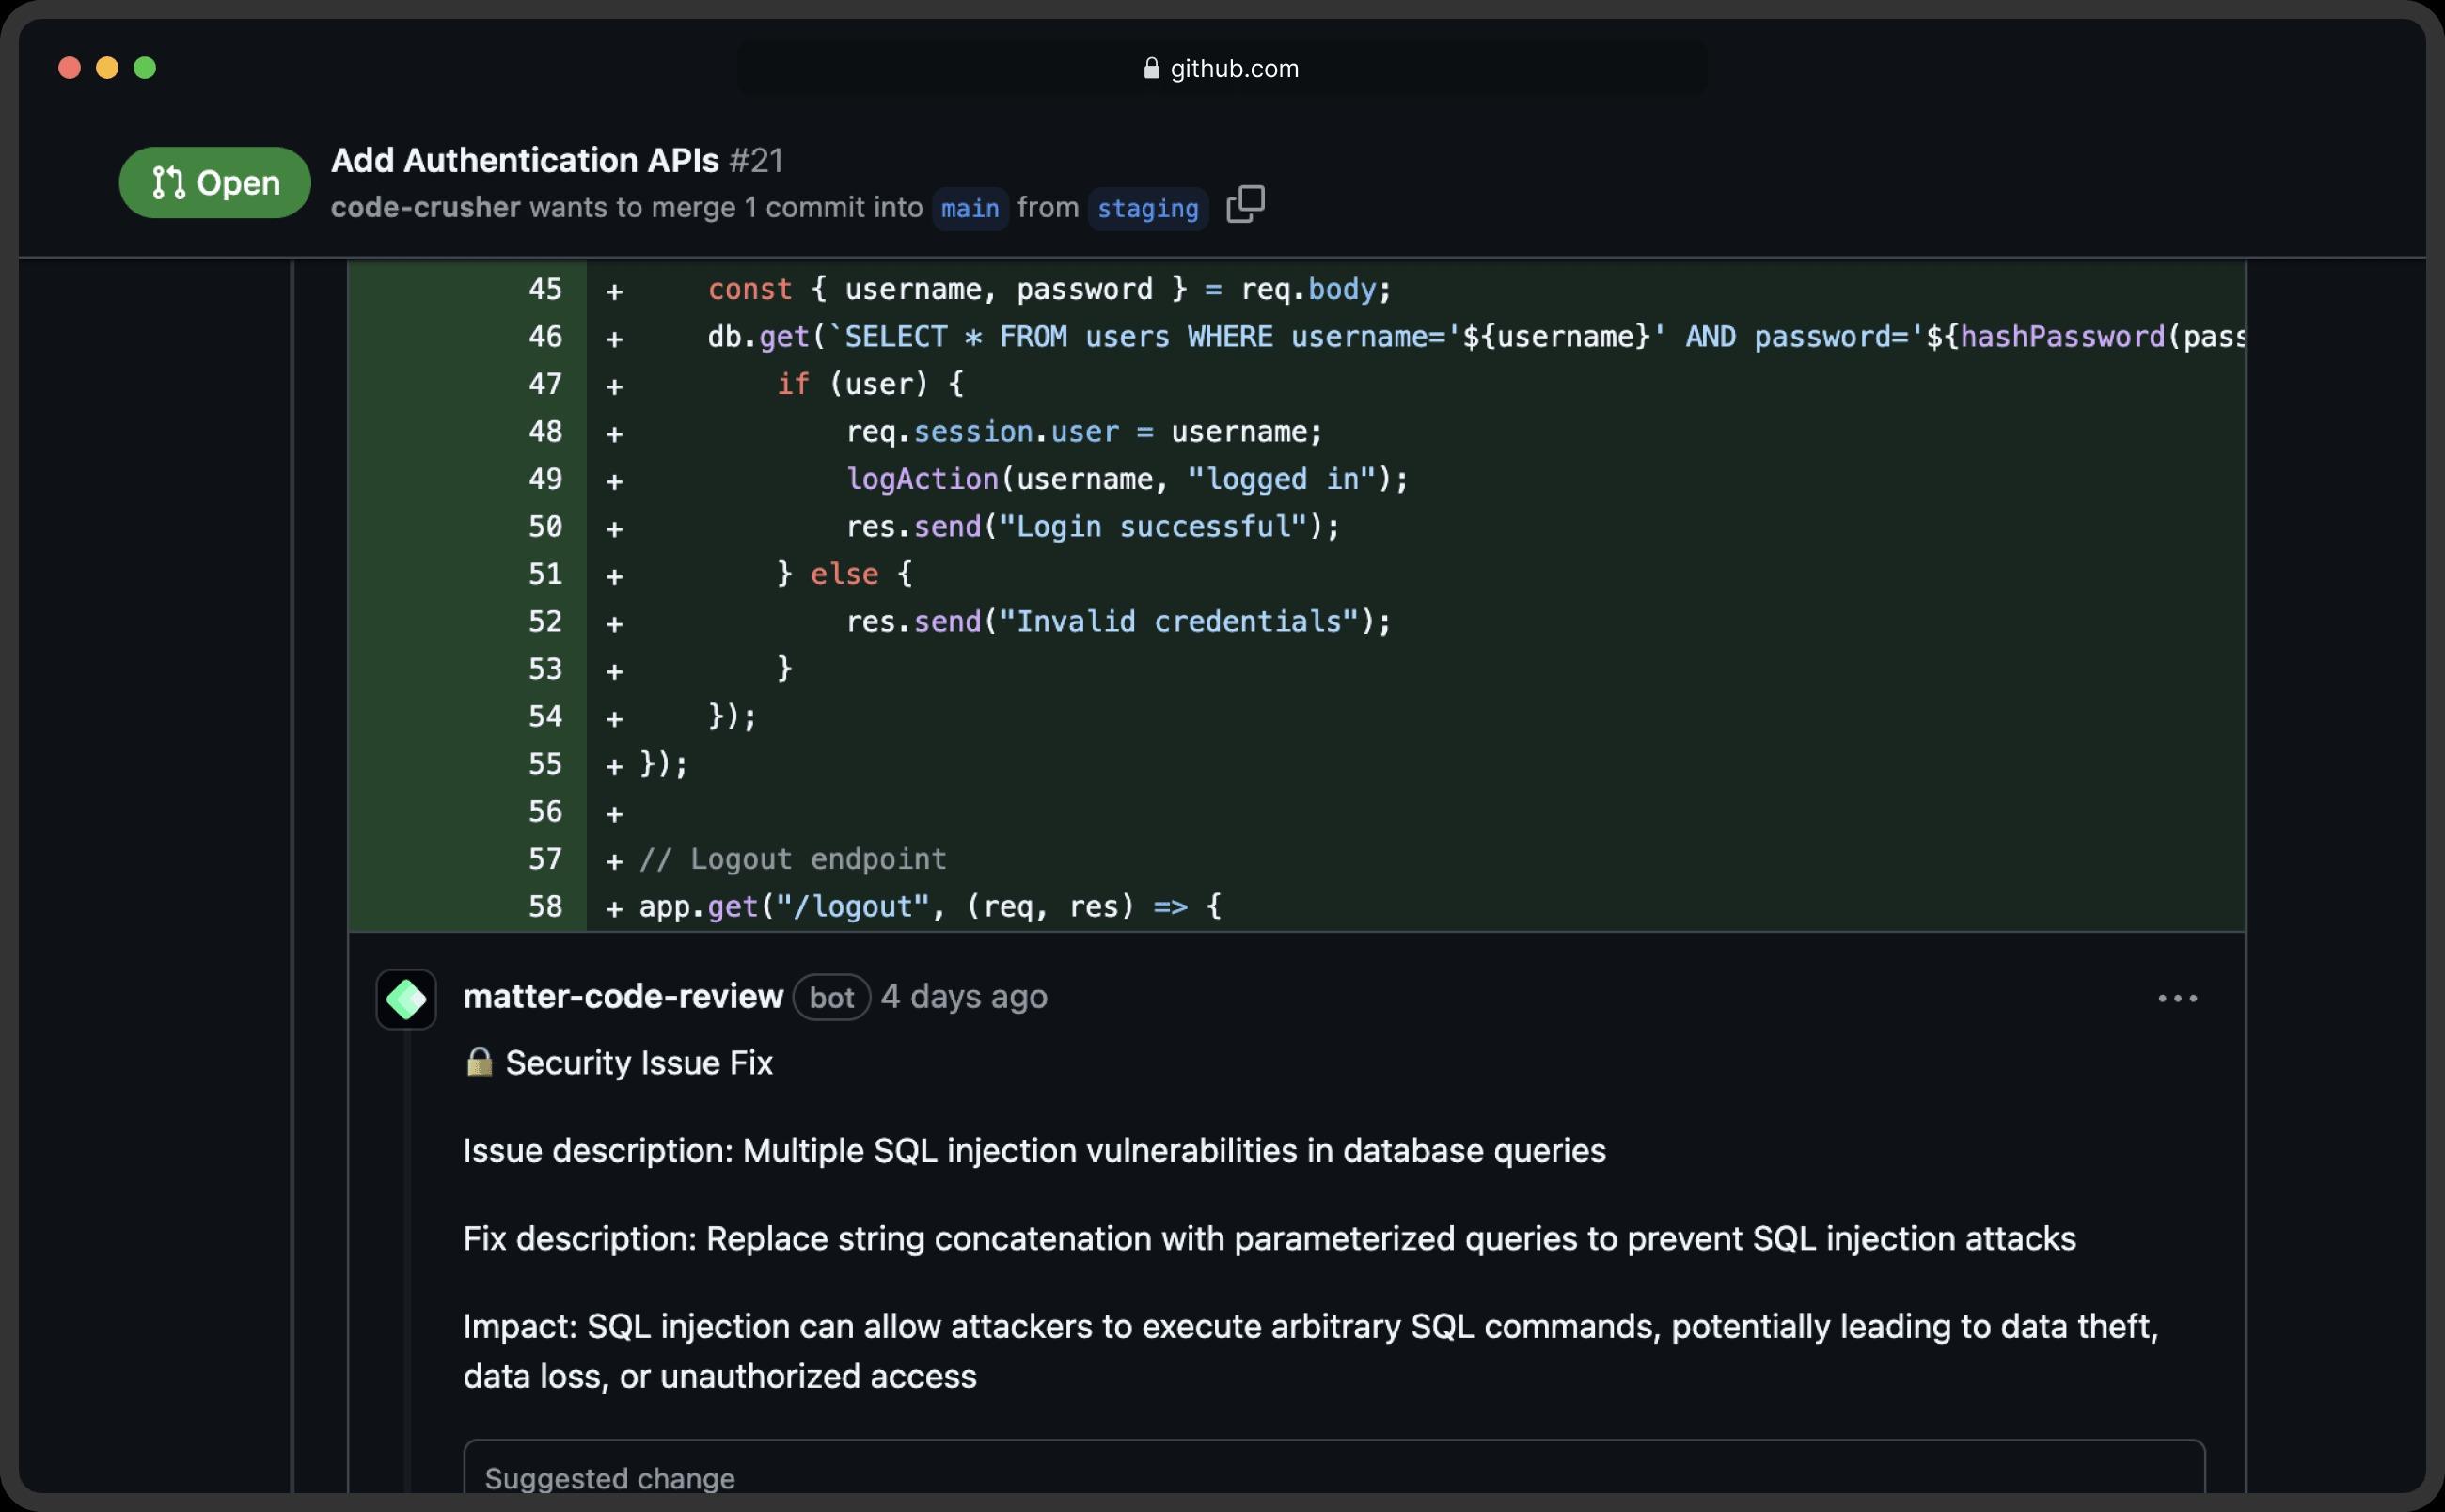Select line number 58 in diff

coord(545,906)
